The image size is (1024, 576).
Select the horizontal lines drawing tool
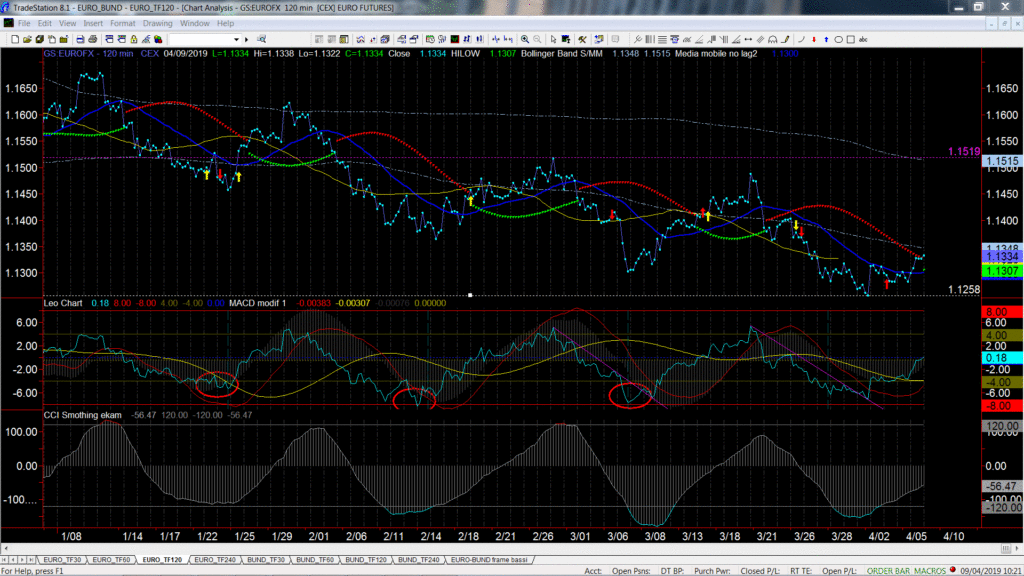[662, 39]
